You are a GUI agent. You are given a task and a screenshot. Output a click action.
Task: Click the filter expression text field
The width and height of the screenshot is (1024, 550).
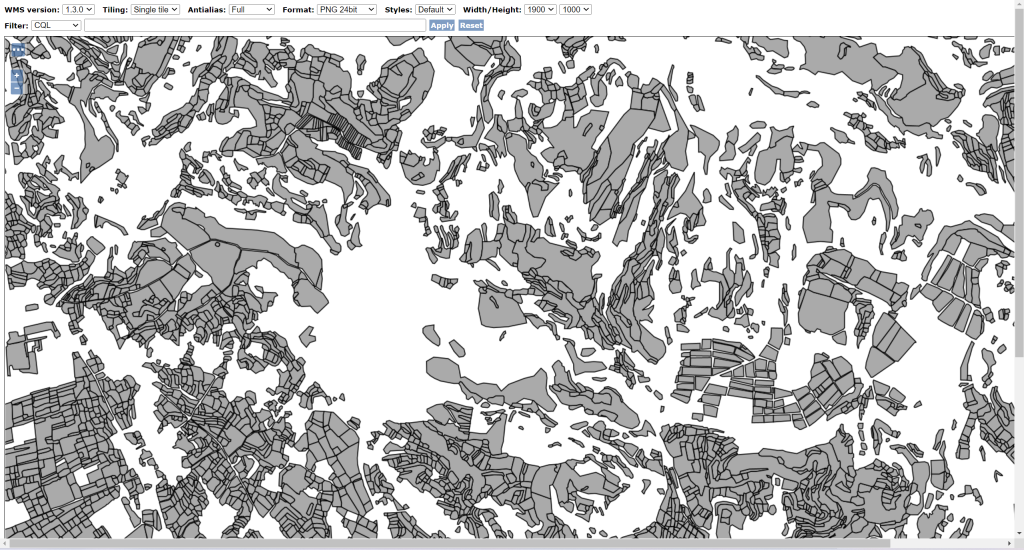coord(255,25)
